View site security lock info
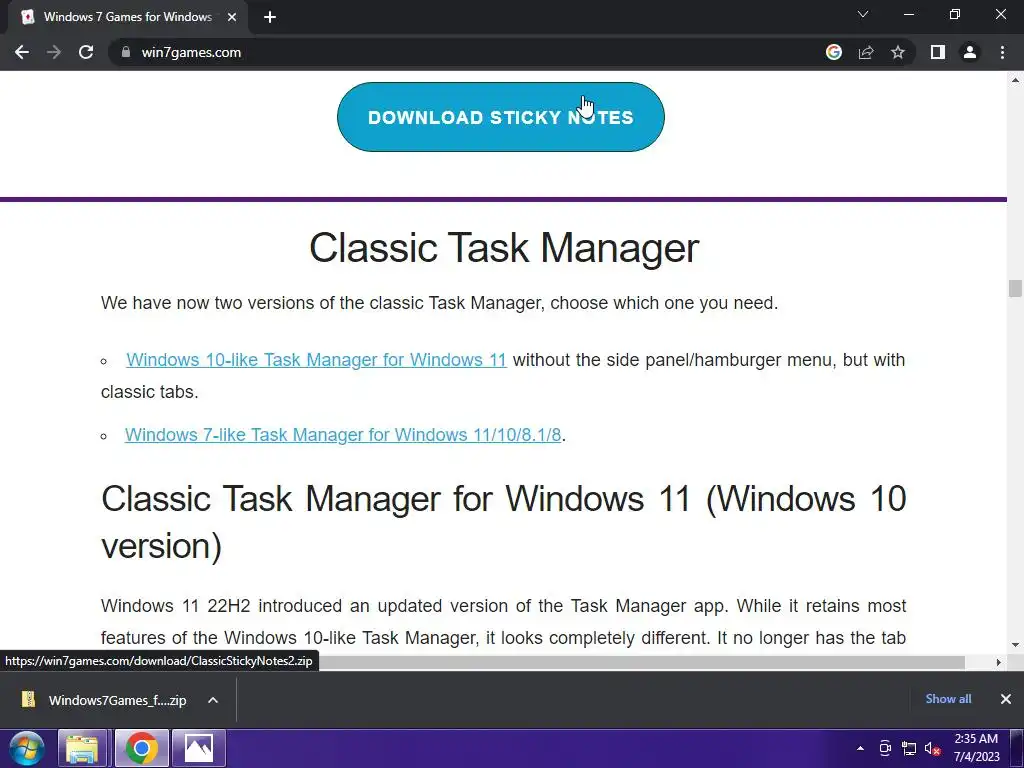1024x768 pixels. [126, 52]
